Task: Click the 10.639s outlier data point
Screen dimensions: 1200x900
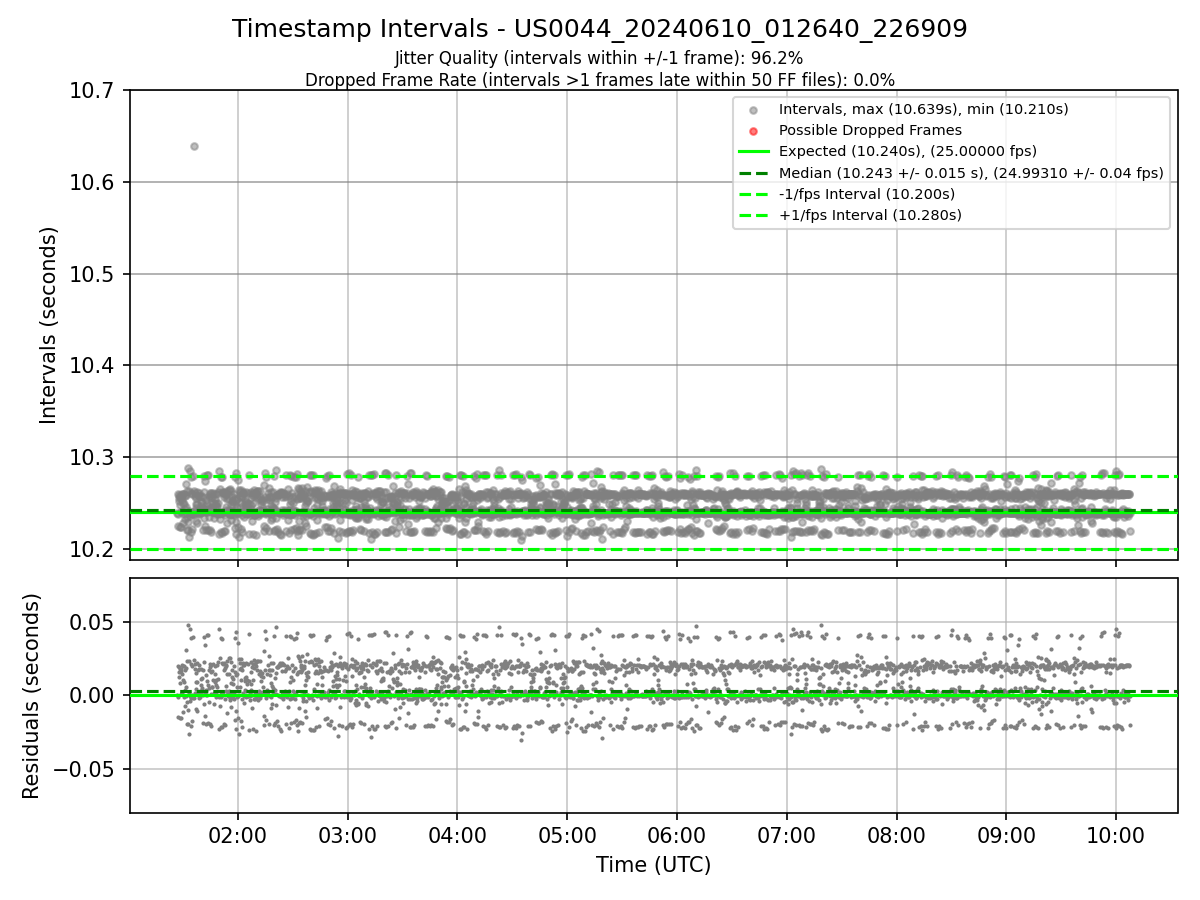Action: point(194,146)
